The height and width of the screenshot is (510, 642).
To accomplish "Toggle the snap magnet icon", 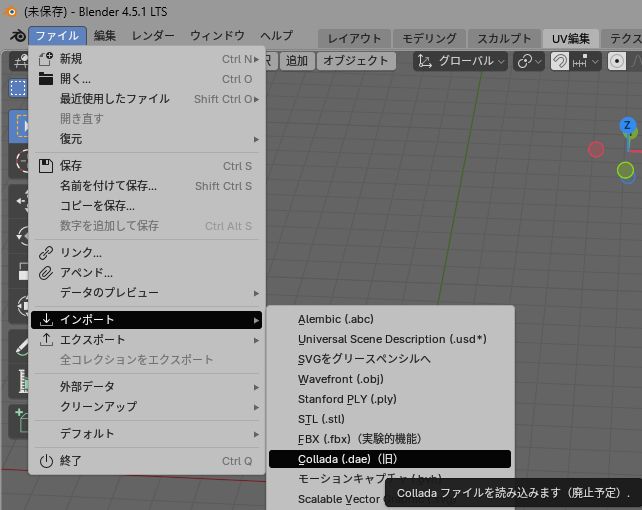I will (560, 61).
